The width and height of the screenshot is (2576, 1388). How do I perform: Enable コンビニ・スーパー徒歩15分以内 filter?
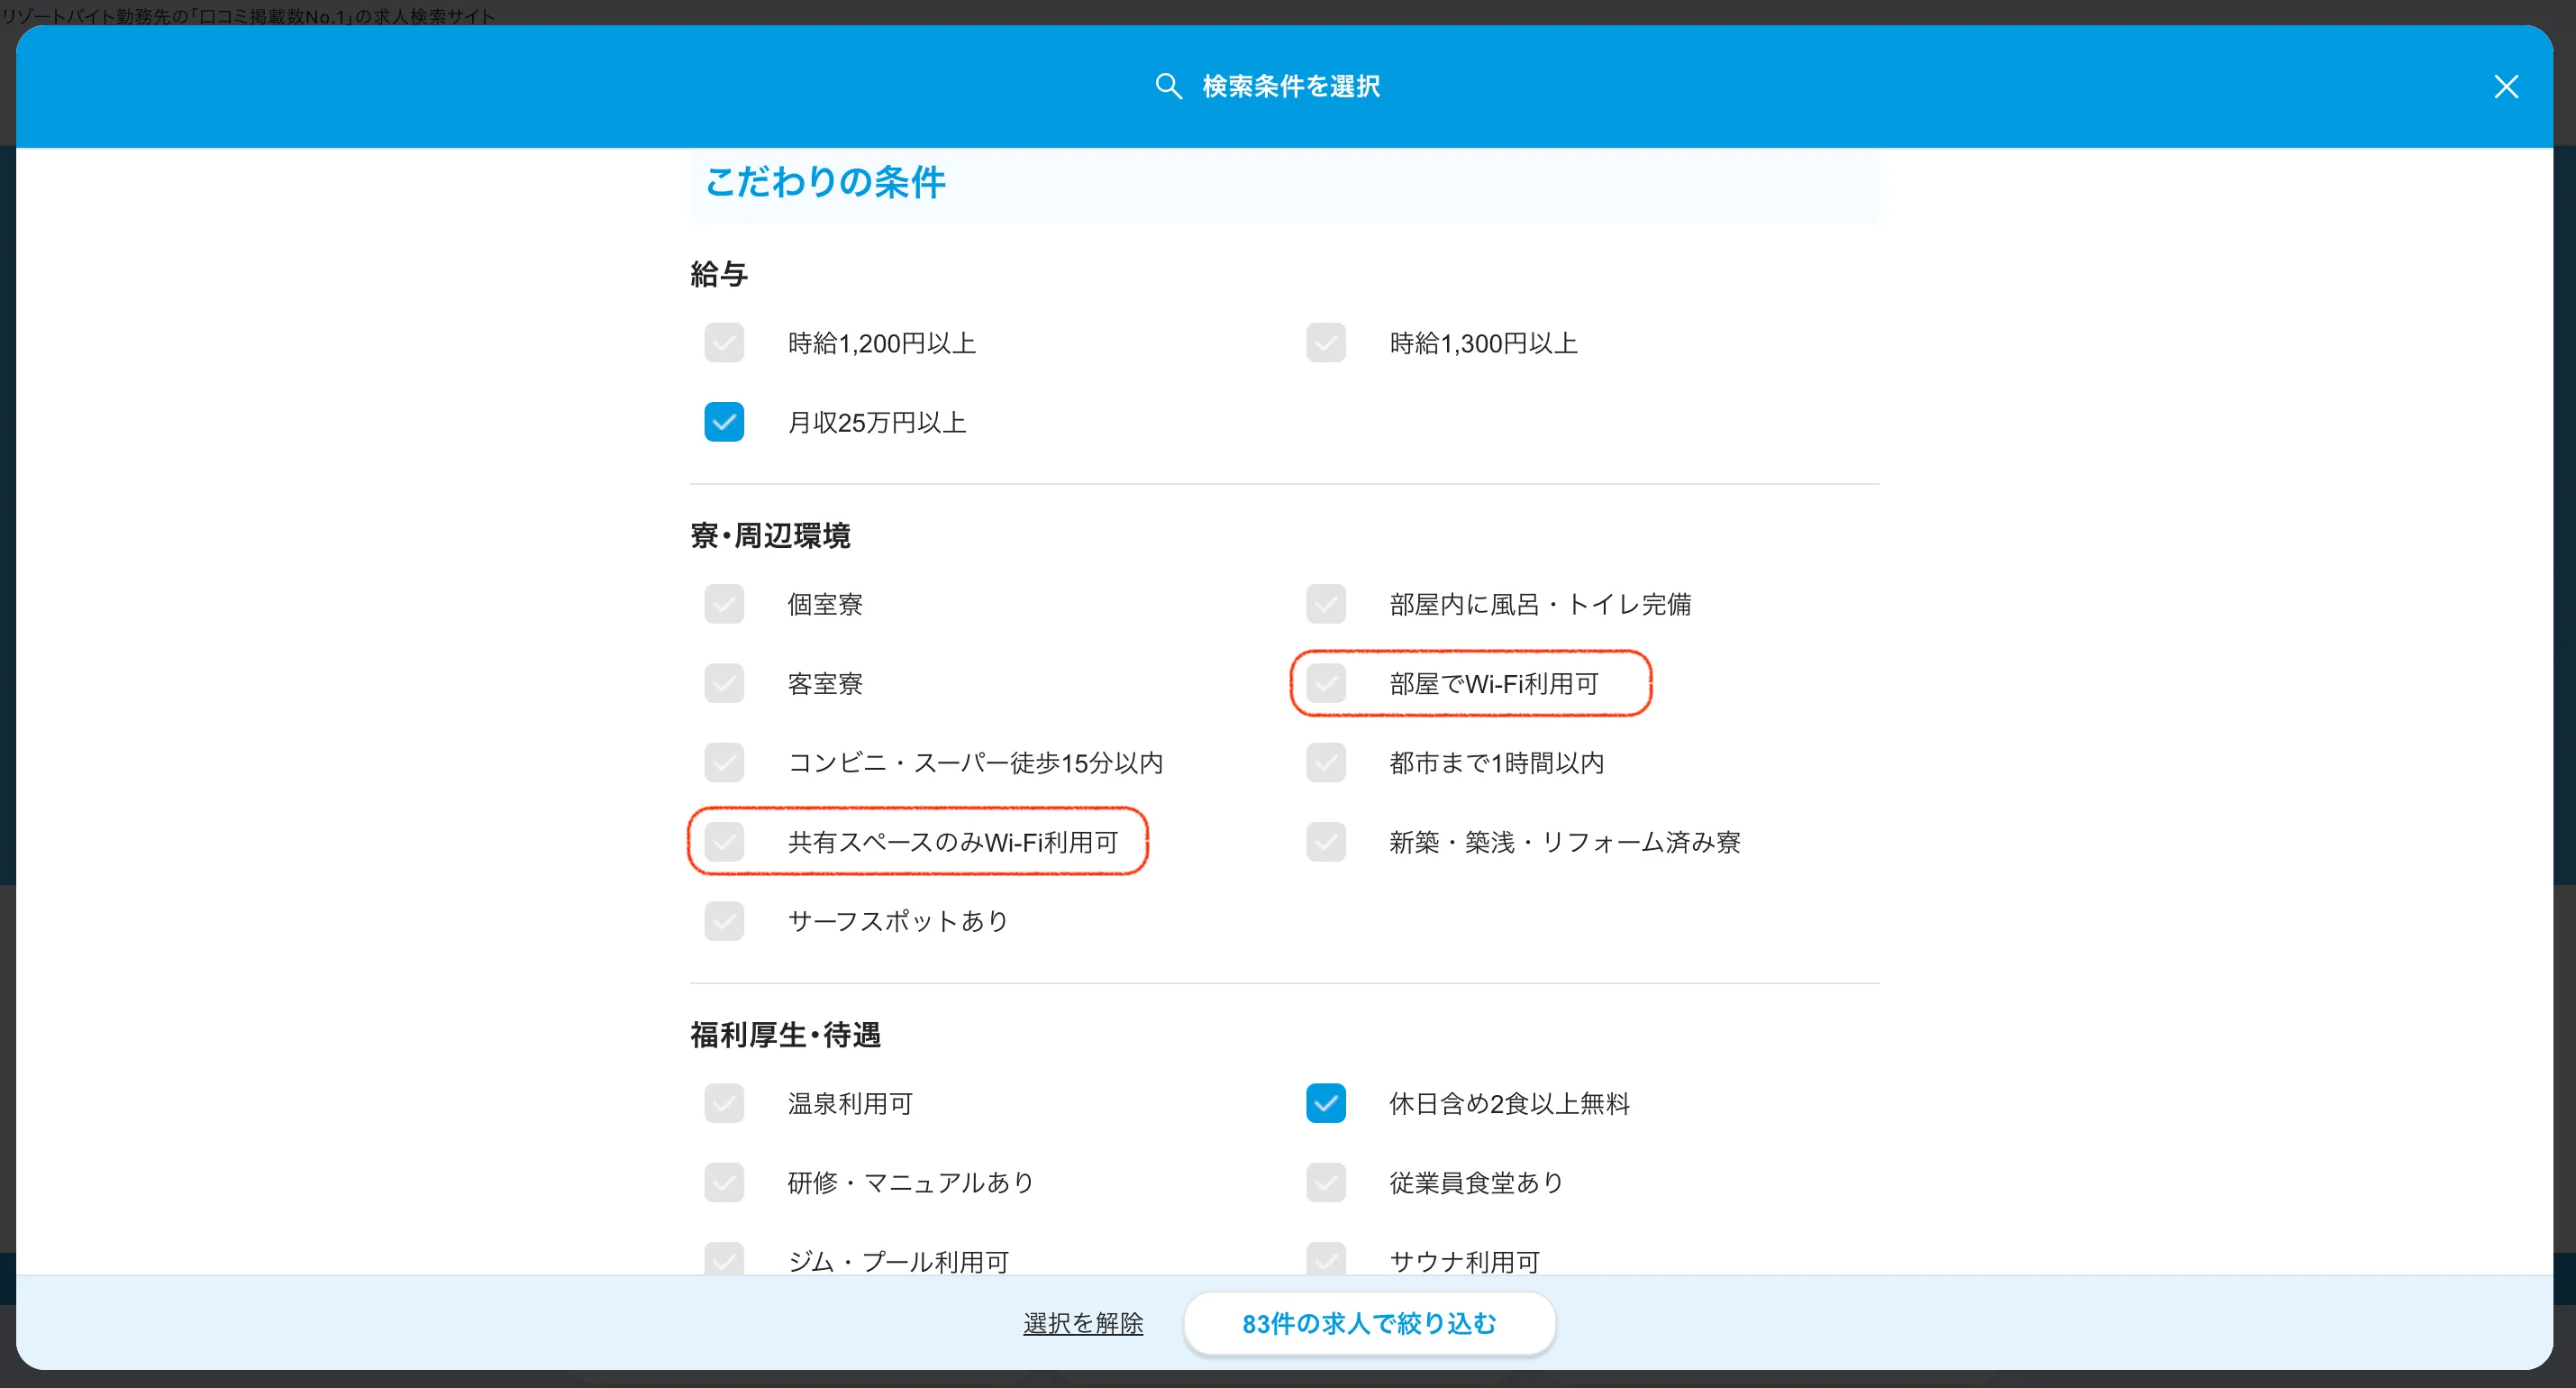[x=724, y=762]
